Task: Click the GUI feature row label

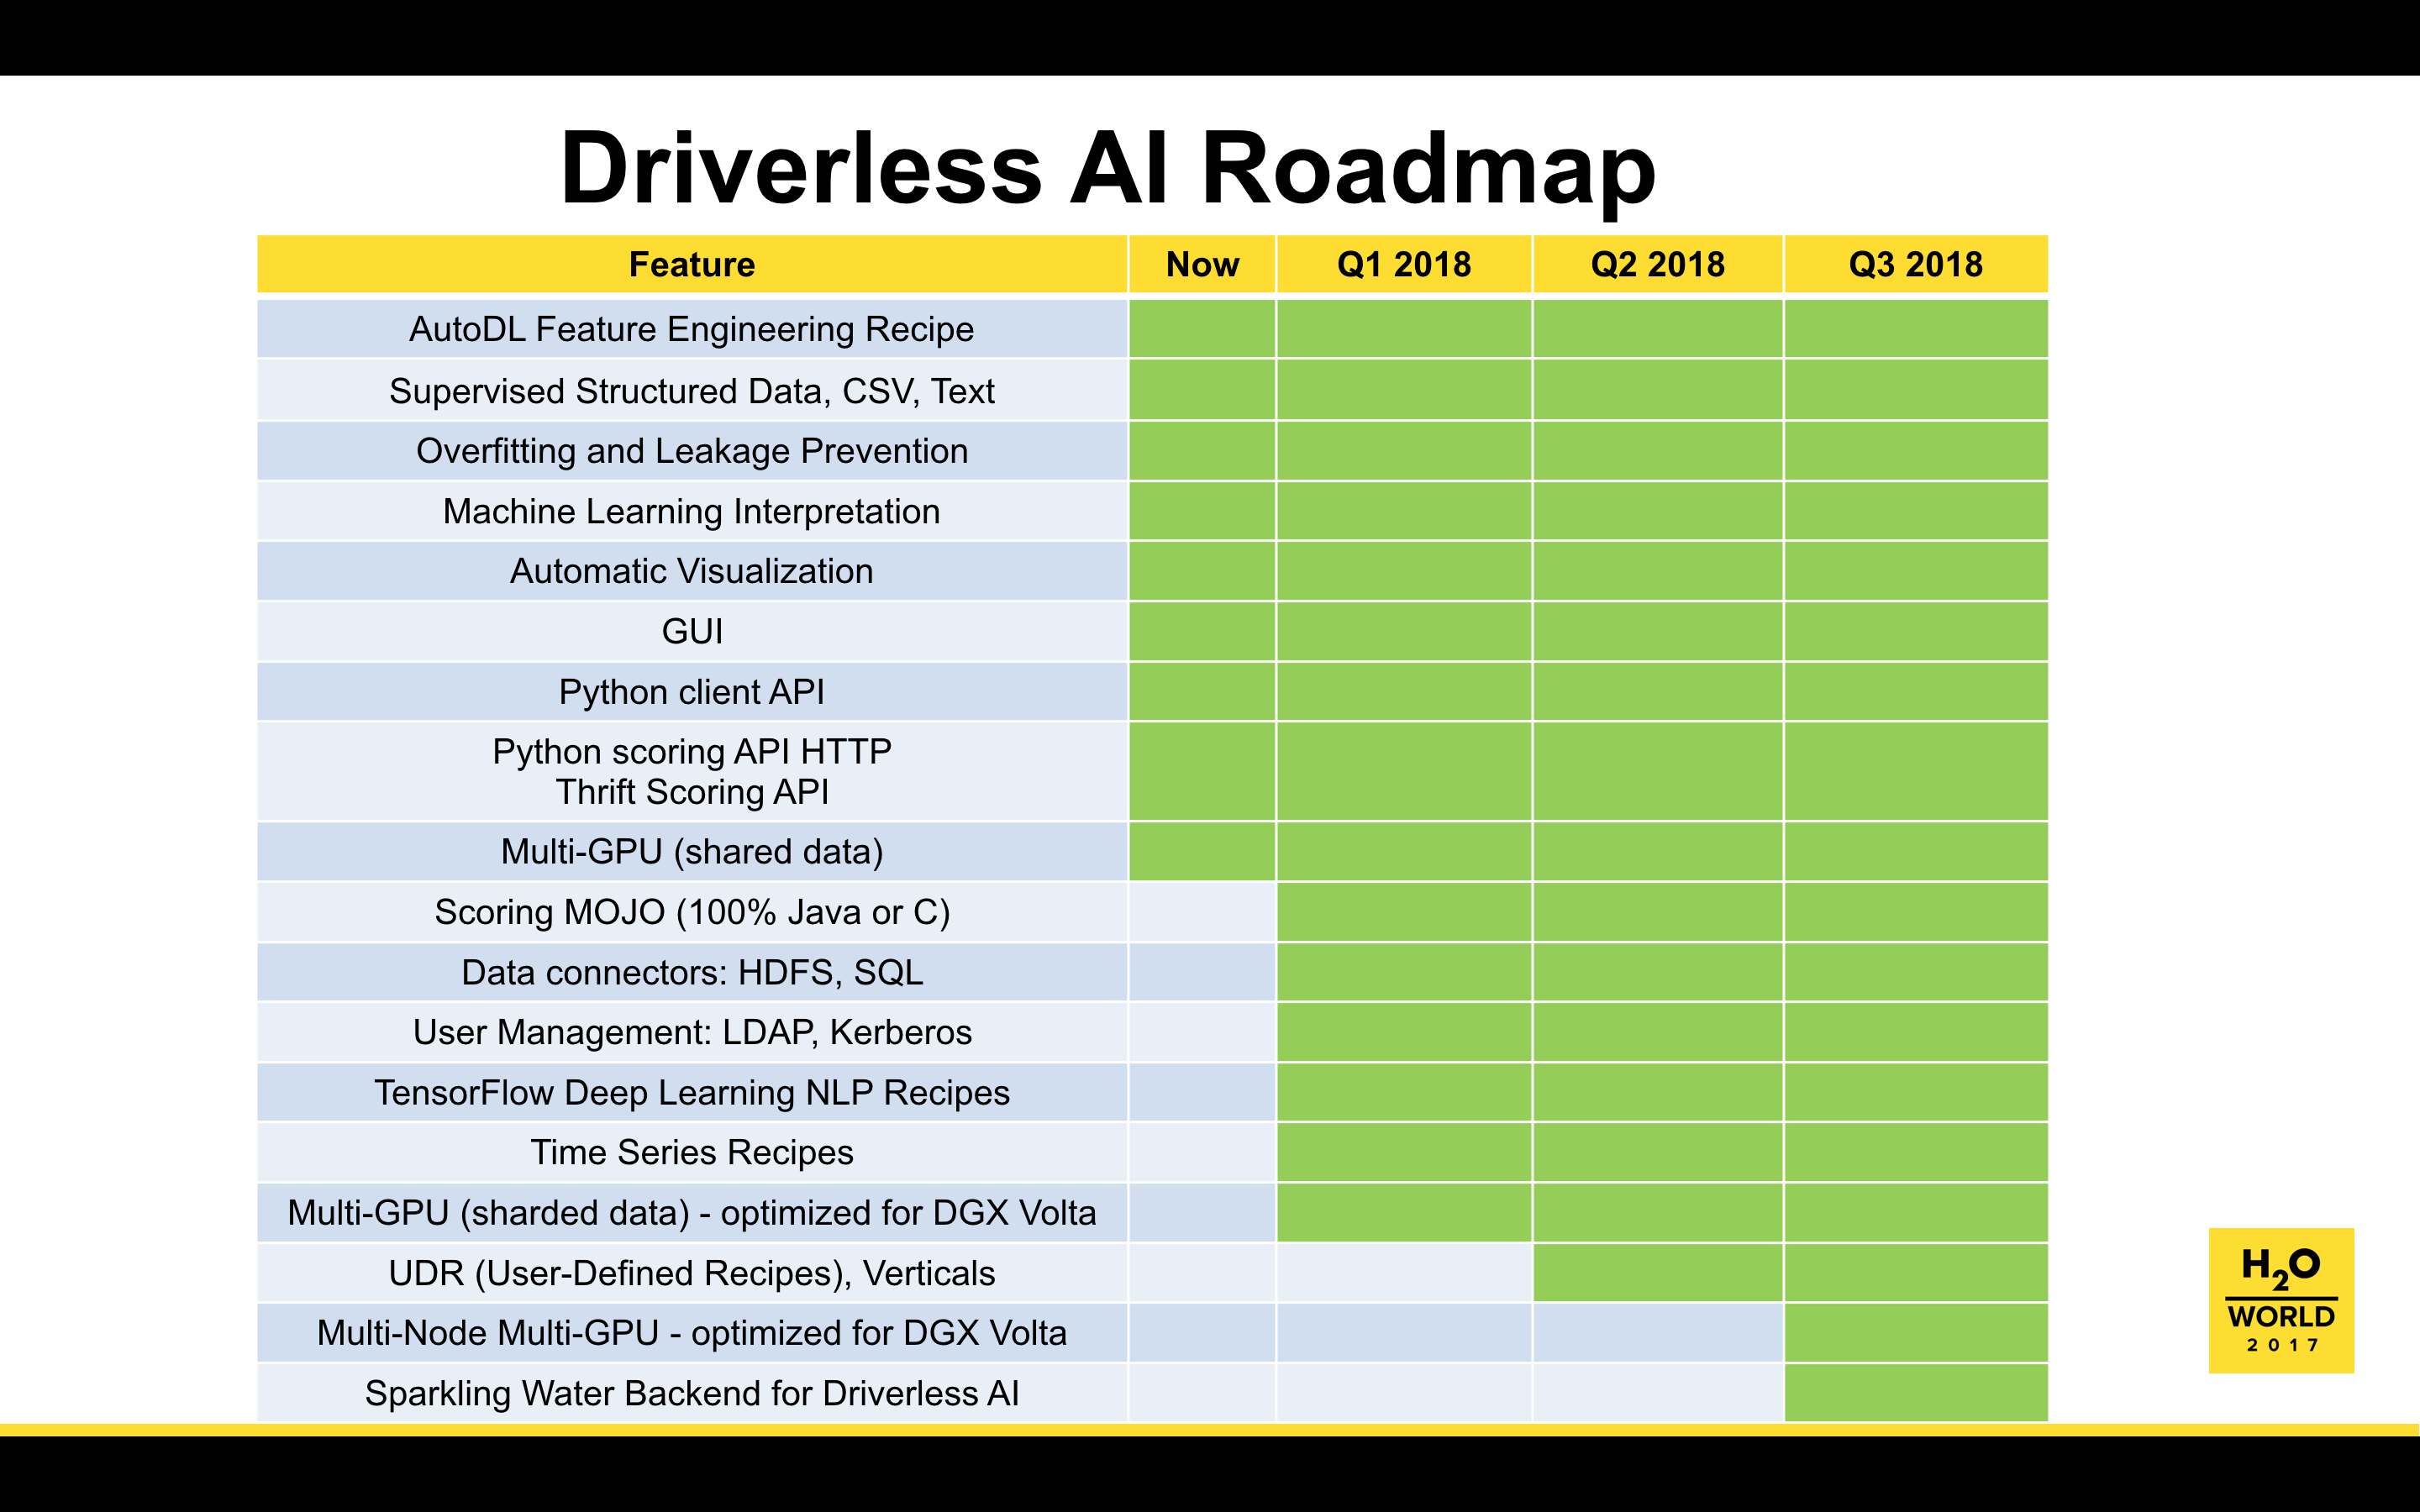Action: [x=691, y=631]
